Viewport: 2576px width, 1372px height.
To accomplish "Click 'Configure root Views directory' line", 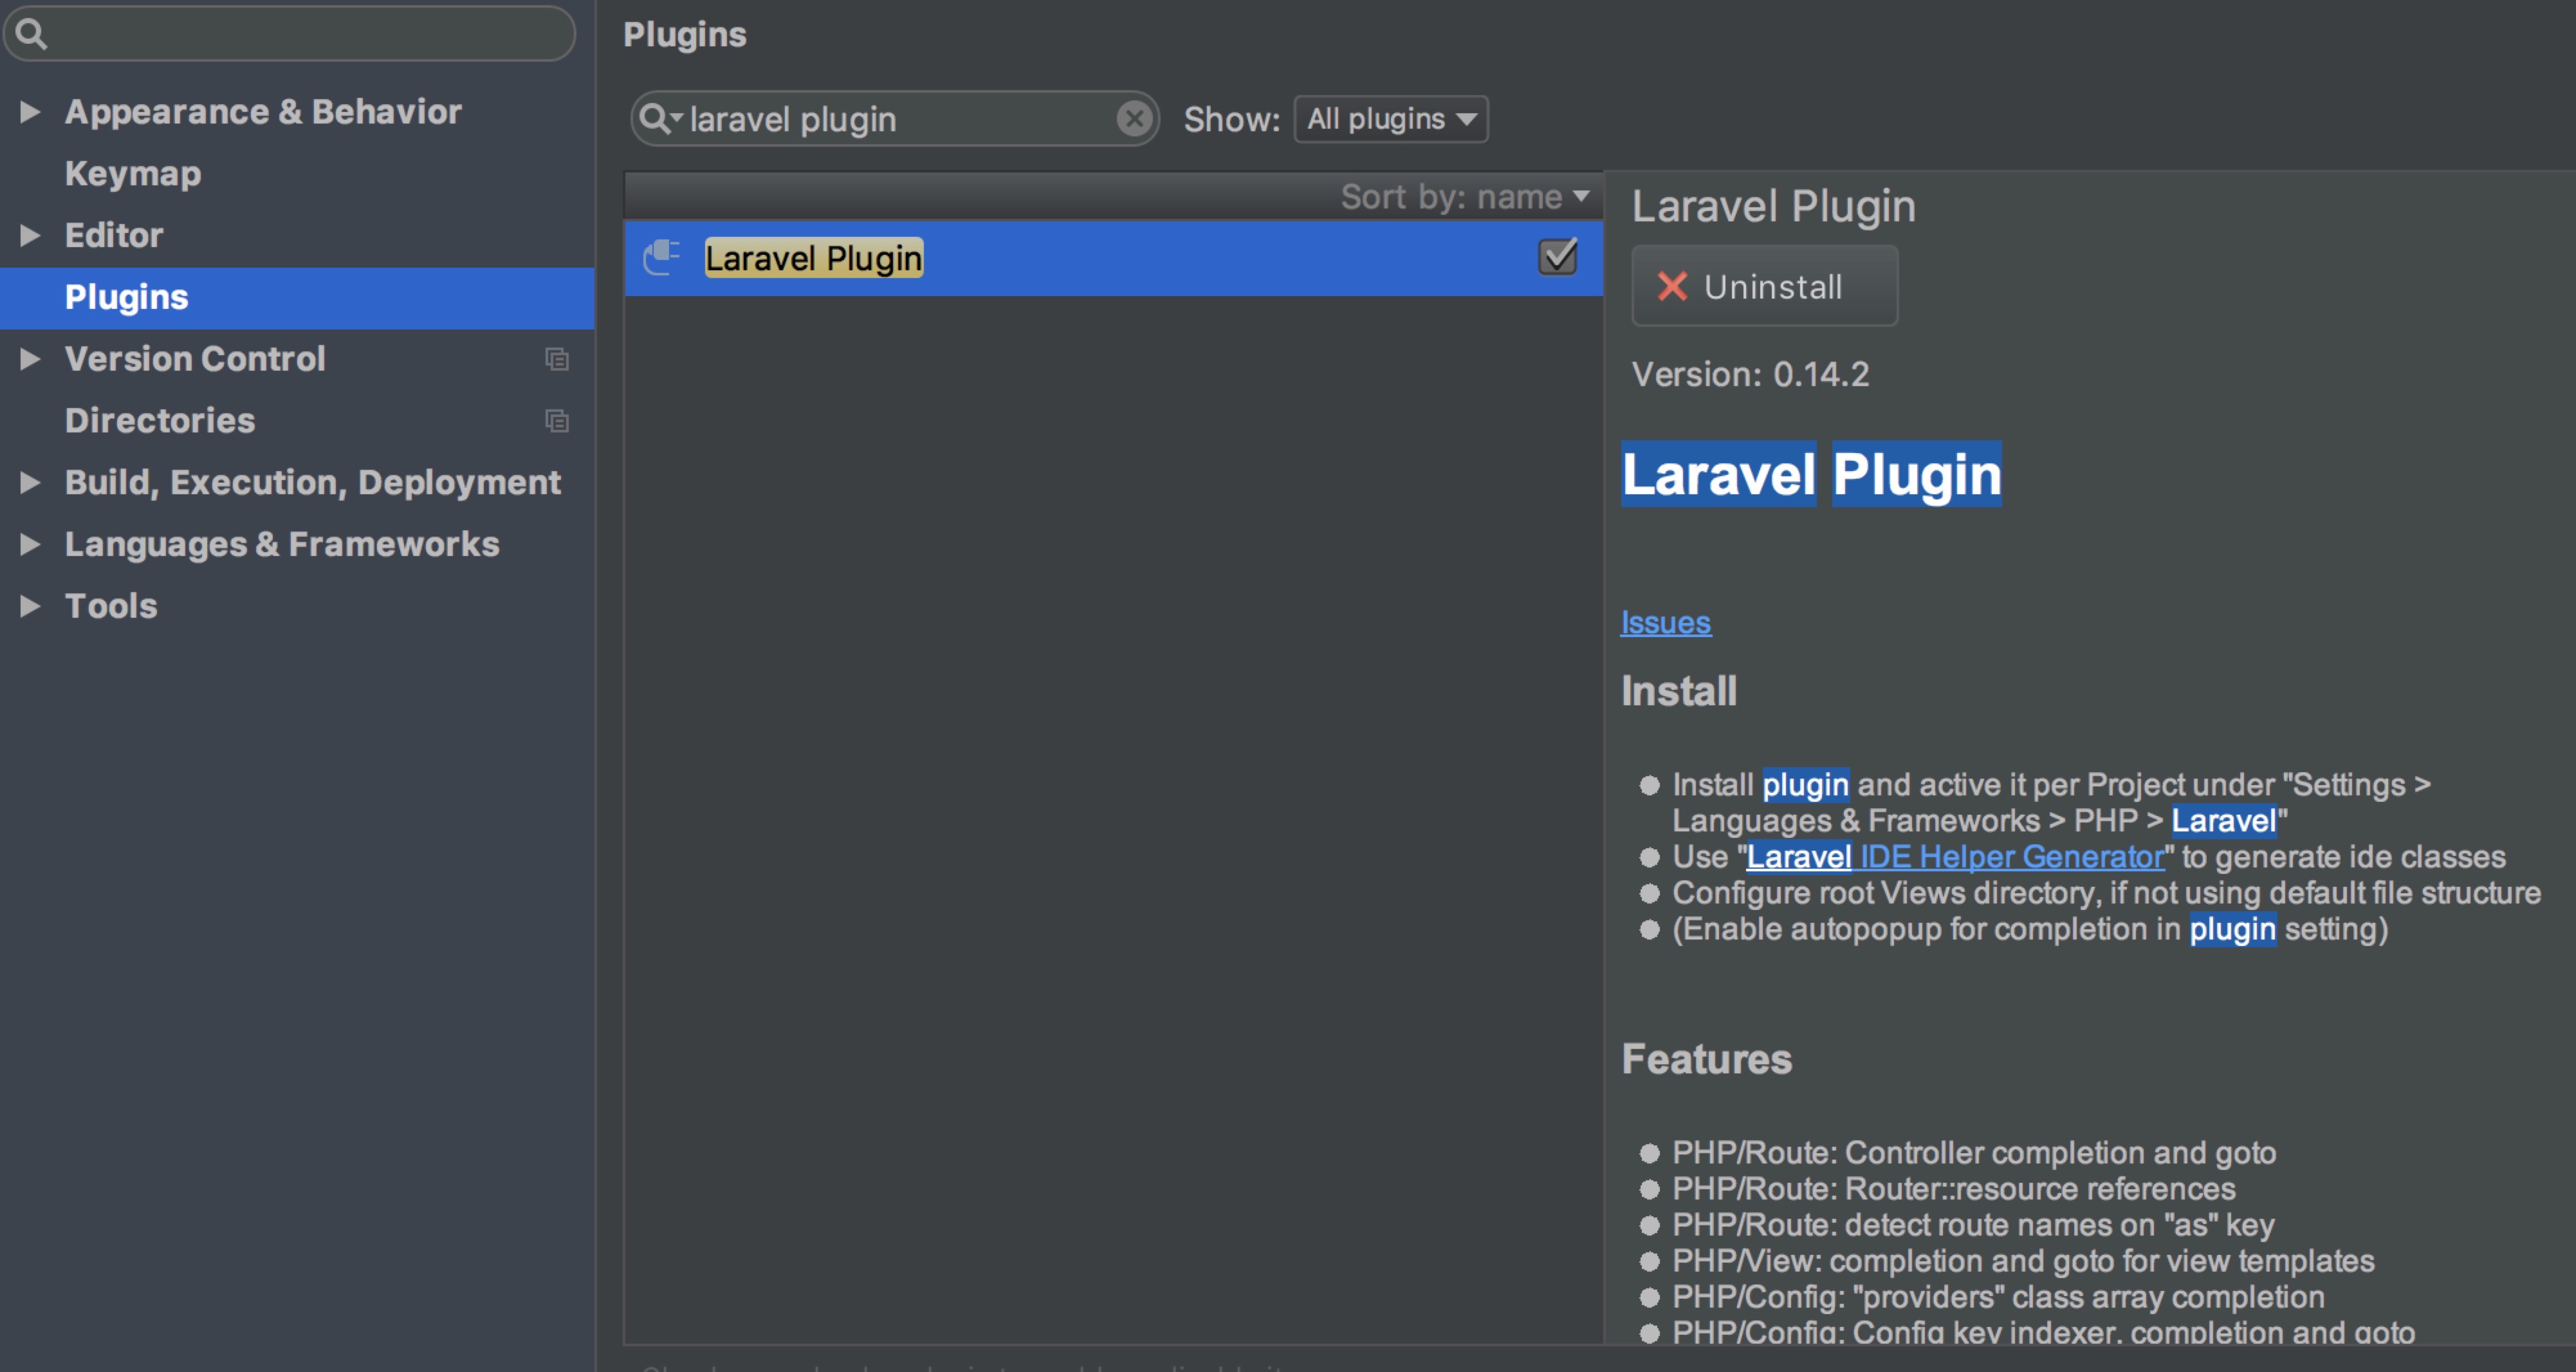I will (2106, 893).
